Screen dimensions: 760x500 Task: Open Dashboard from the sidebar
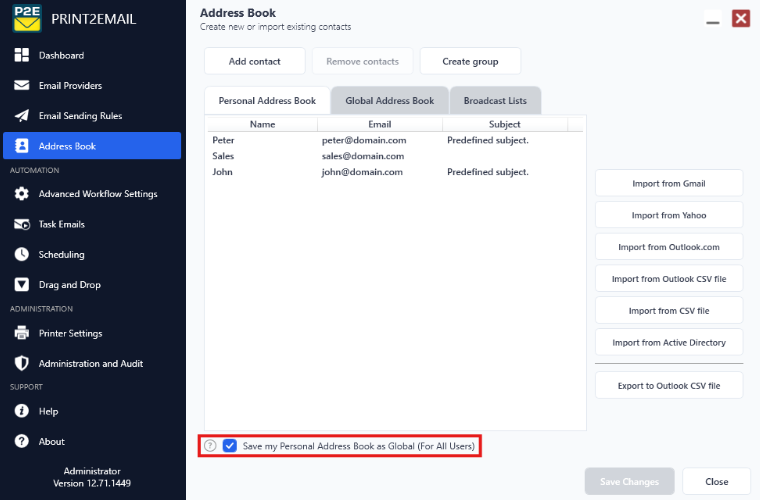tap(62, 55)
